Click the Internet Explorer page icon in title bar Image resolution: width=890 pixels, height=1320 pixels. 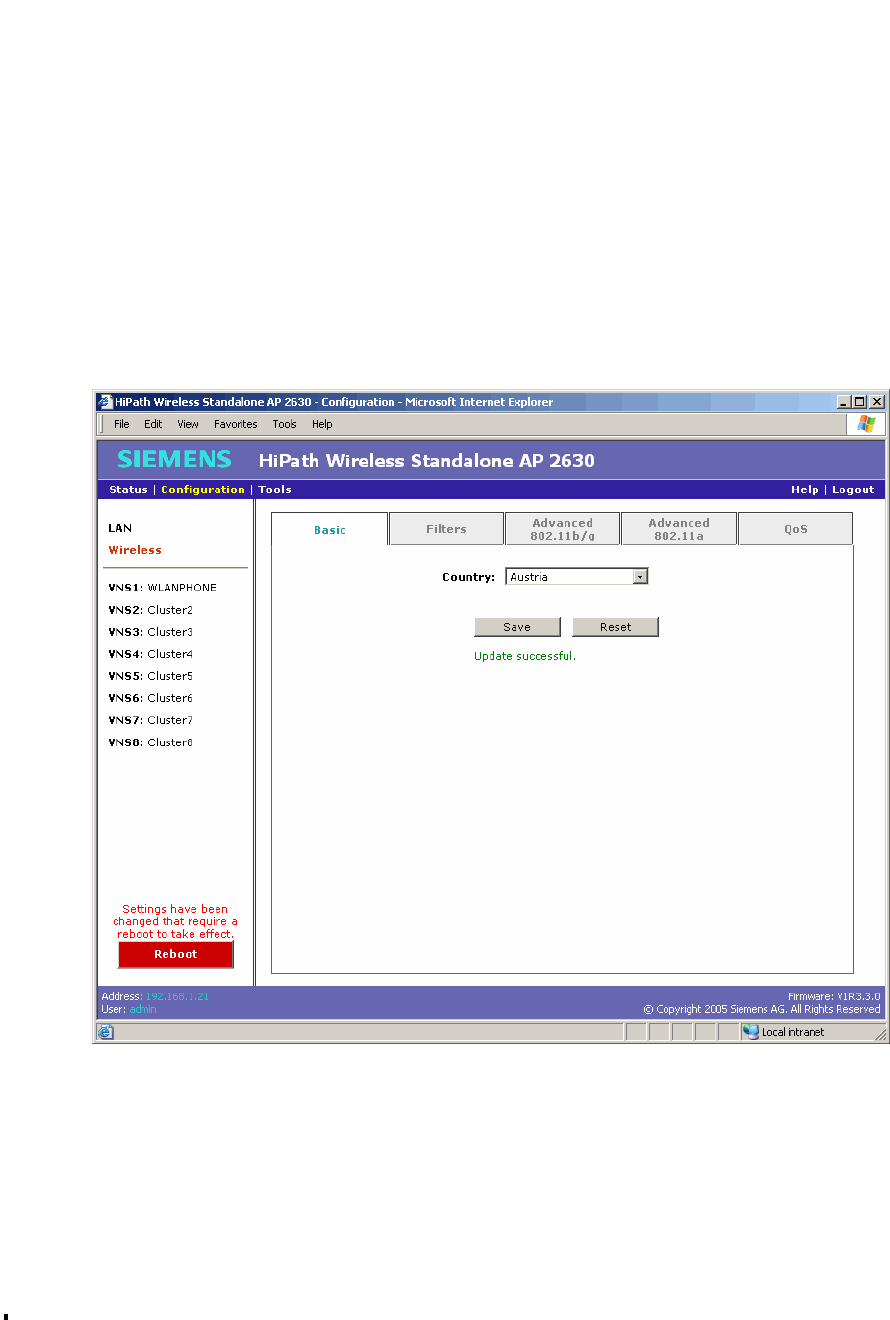click(x=105, y=402)
